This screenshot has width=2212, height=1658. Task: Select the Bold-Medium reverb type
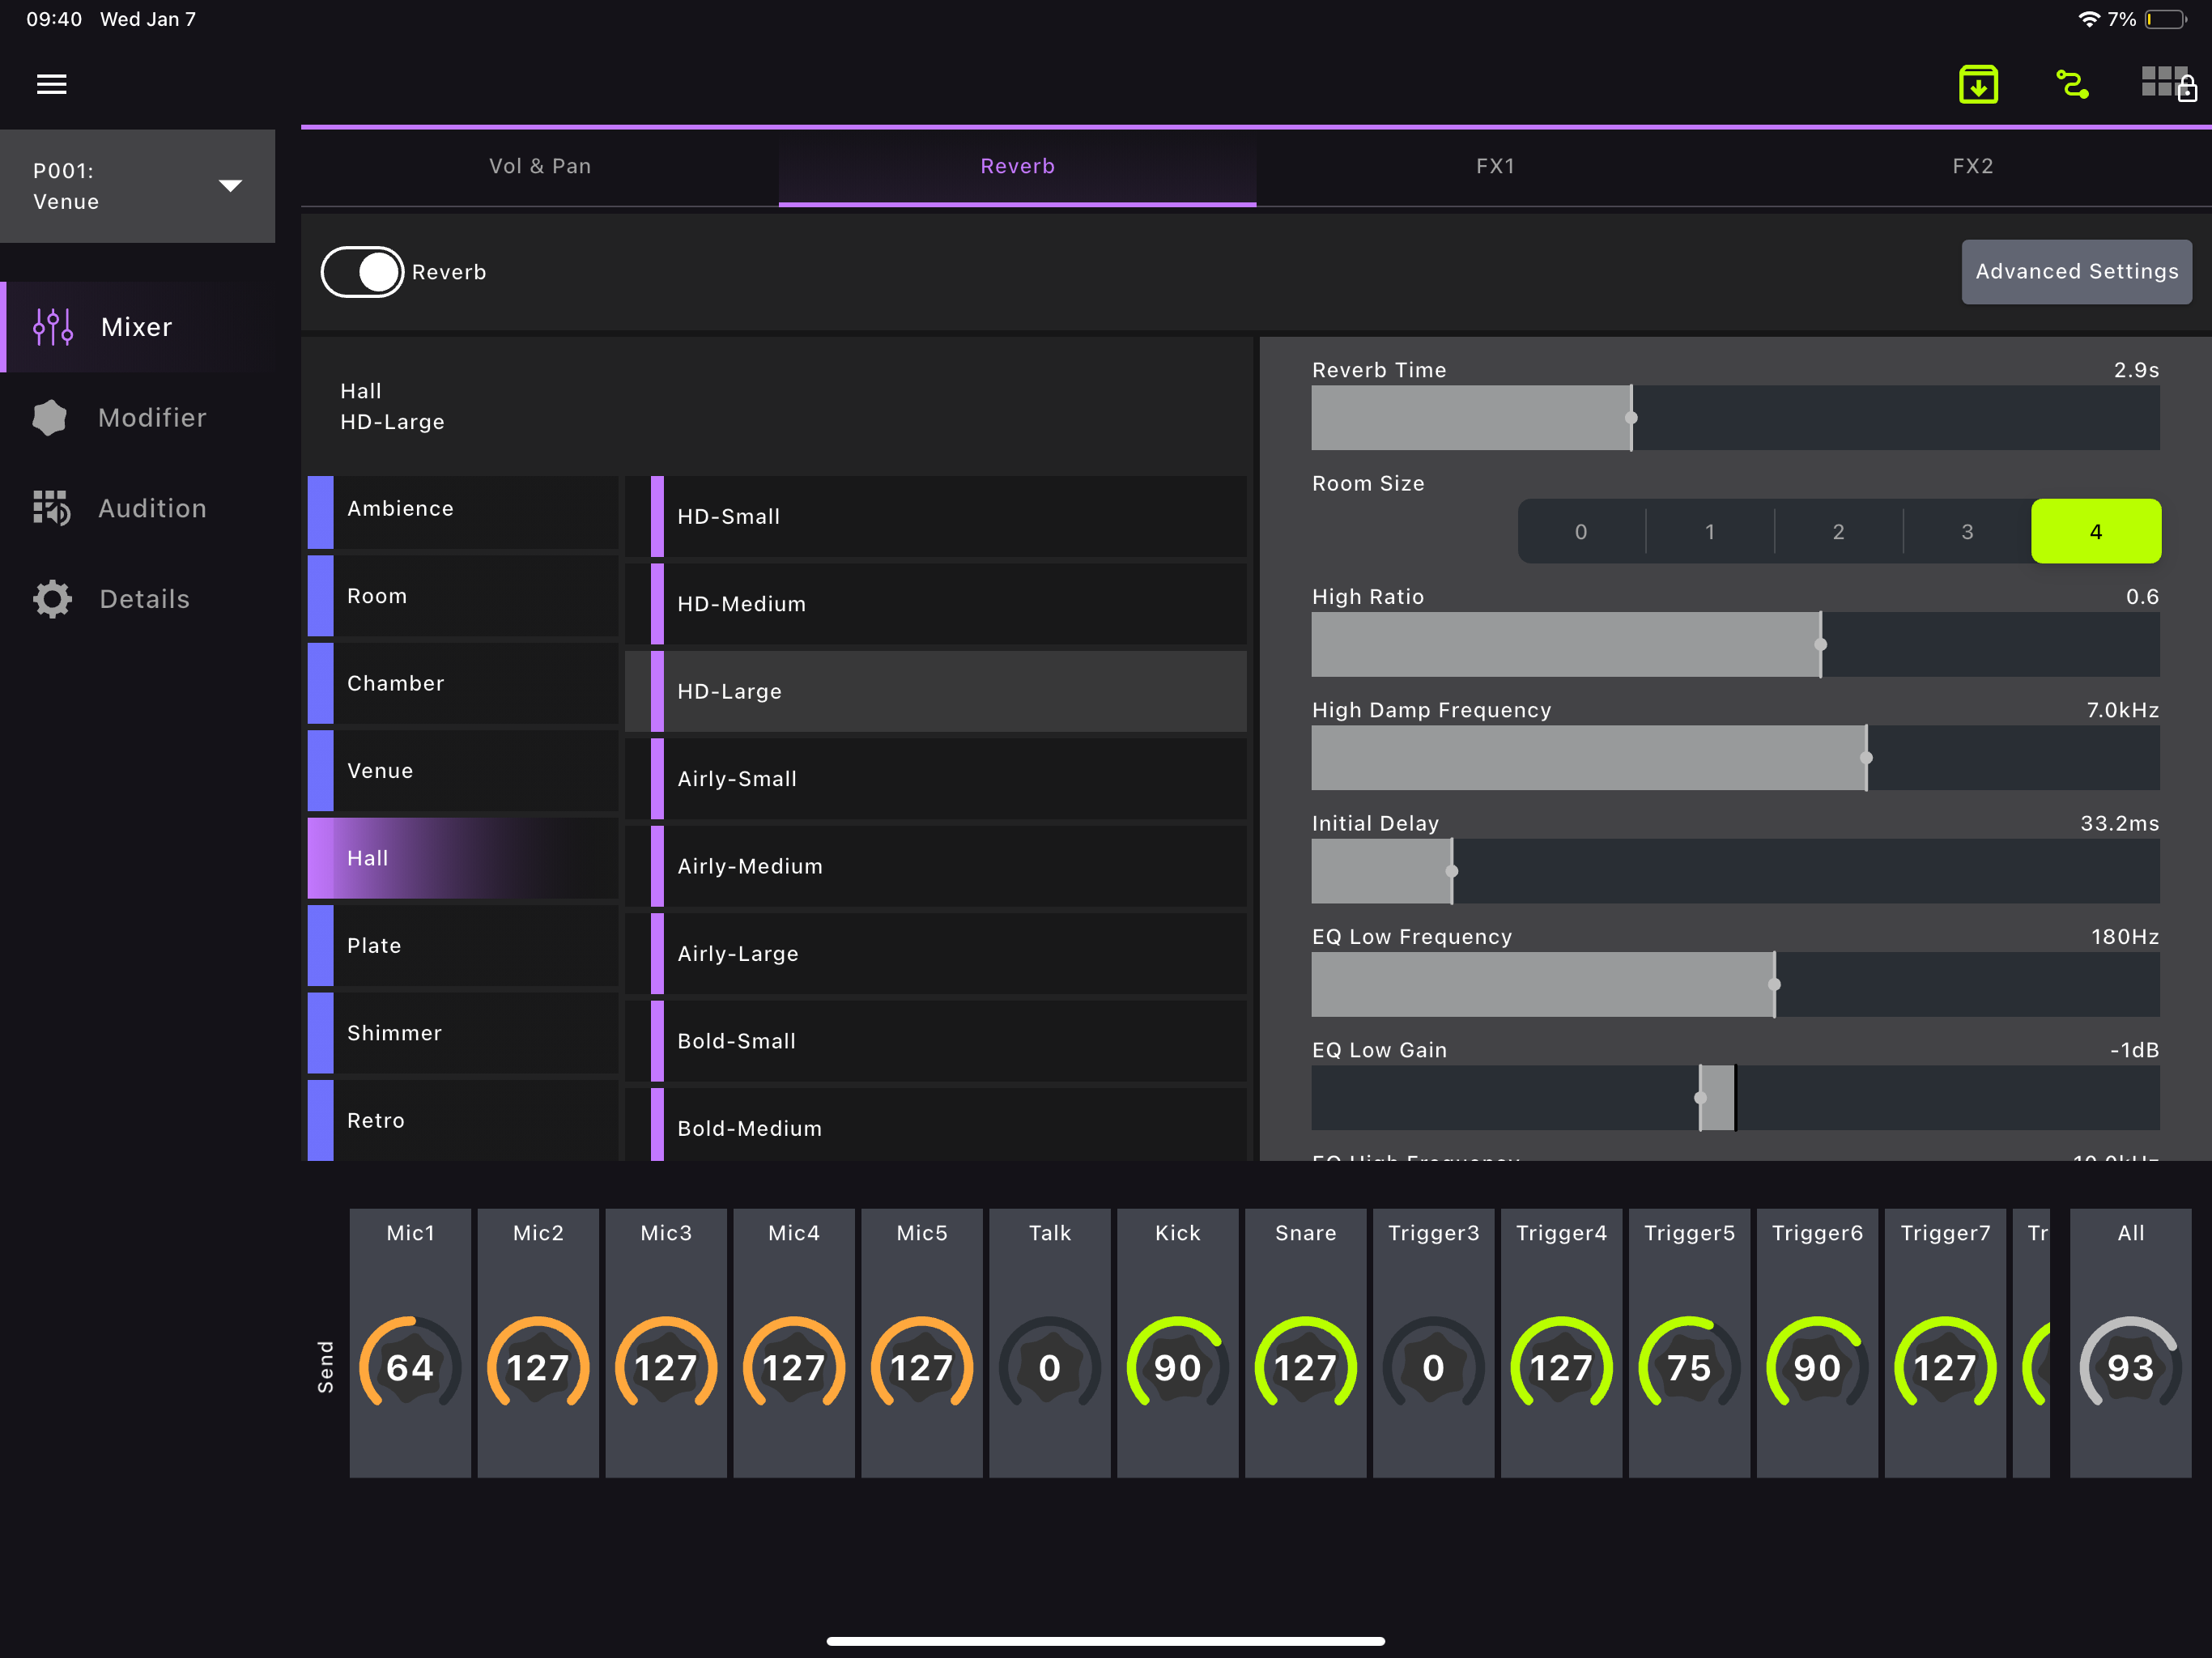[x=936, y=1125]
